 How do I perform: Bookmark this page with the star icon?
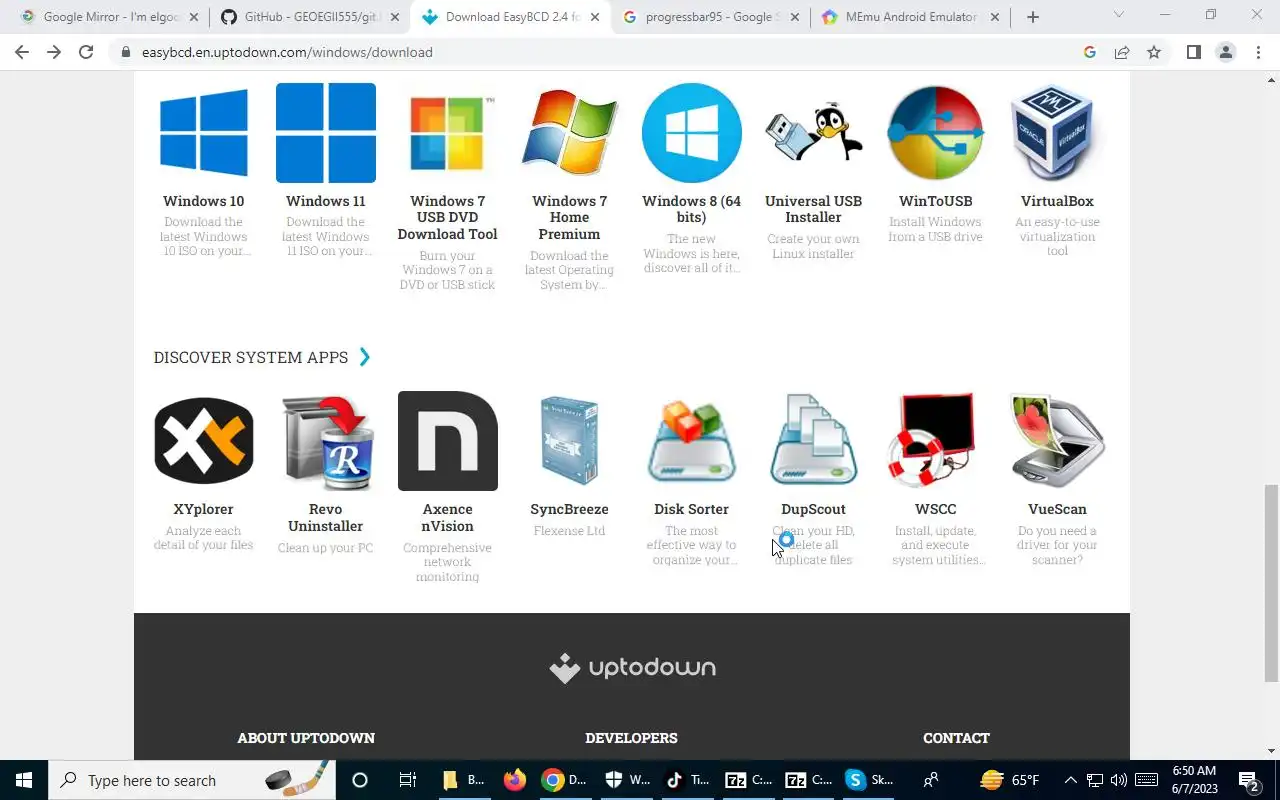[1154, 52]
